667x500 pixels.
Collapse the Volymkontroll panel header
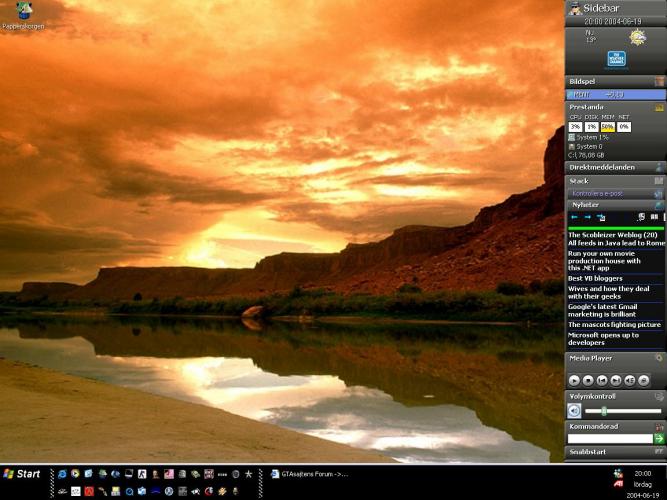[x=615, y=396]
